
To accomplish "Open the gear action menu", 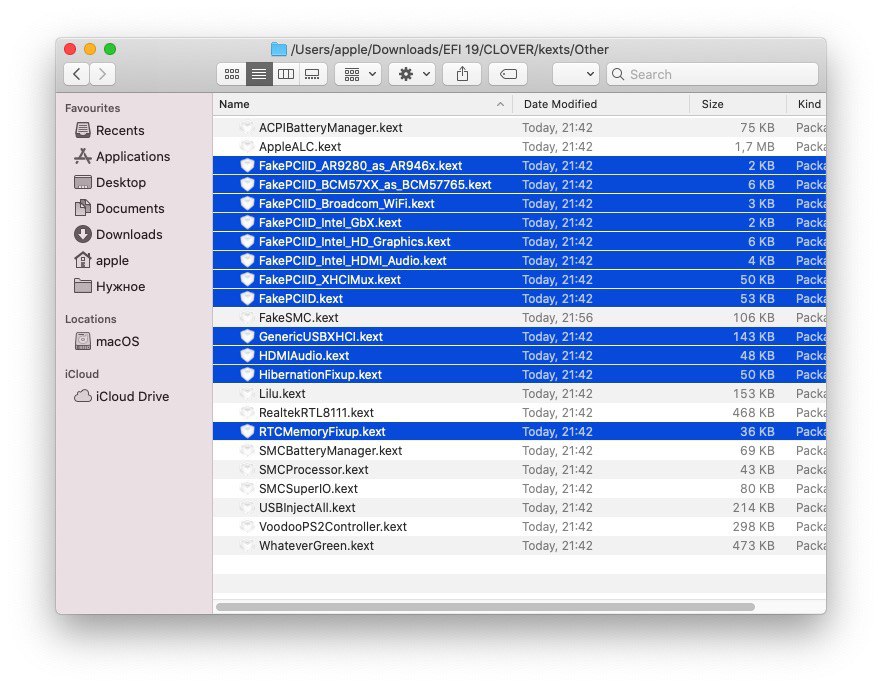I will pos(412,74).
